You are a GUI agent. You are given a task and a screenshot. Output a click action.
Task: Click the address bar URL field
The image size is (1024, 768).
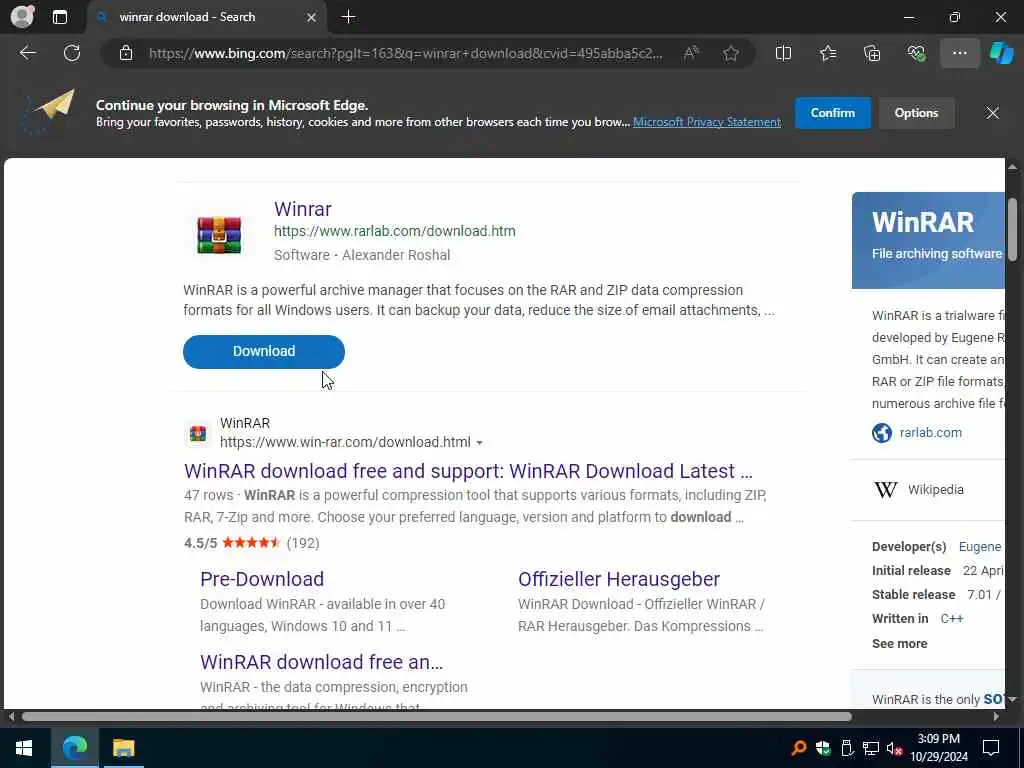(x=405, y=53)
